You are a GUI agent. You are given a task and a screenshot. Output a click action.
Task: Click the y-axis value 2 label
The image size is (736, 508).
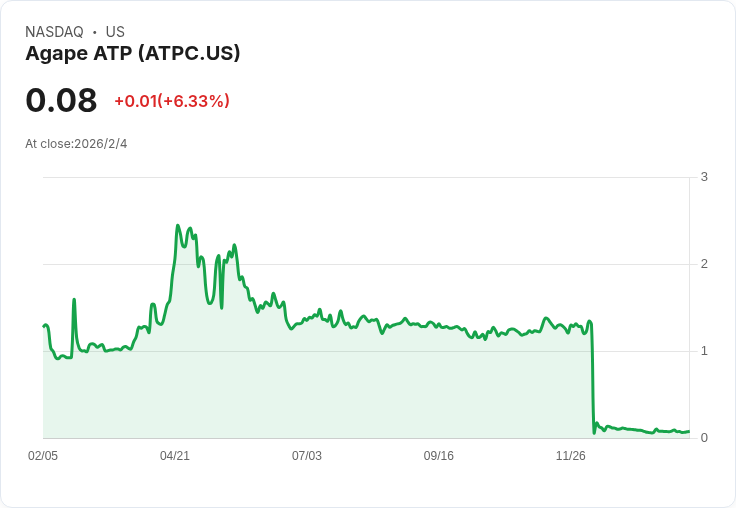point(704,264)
